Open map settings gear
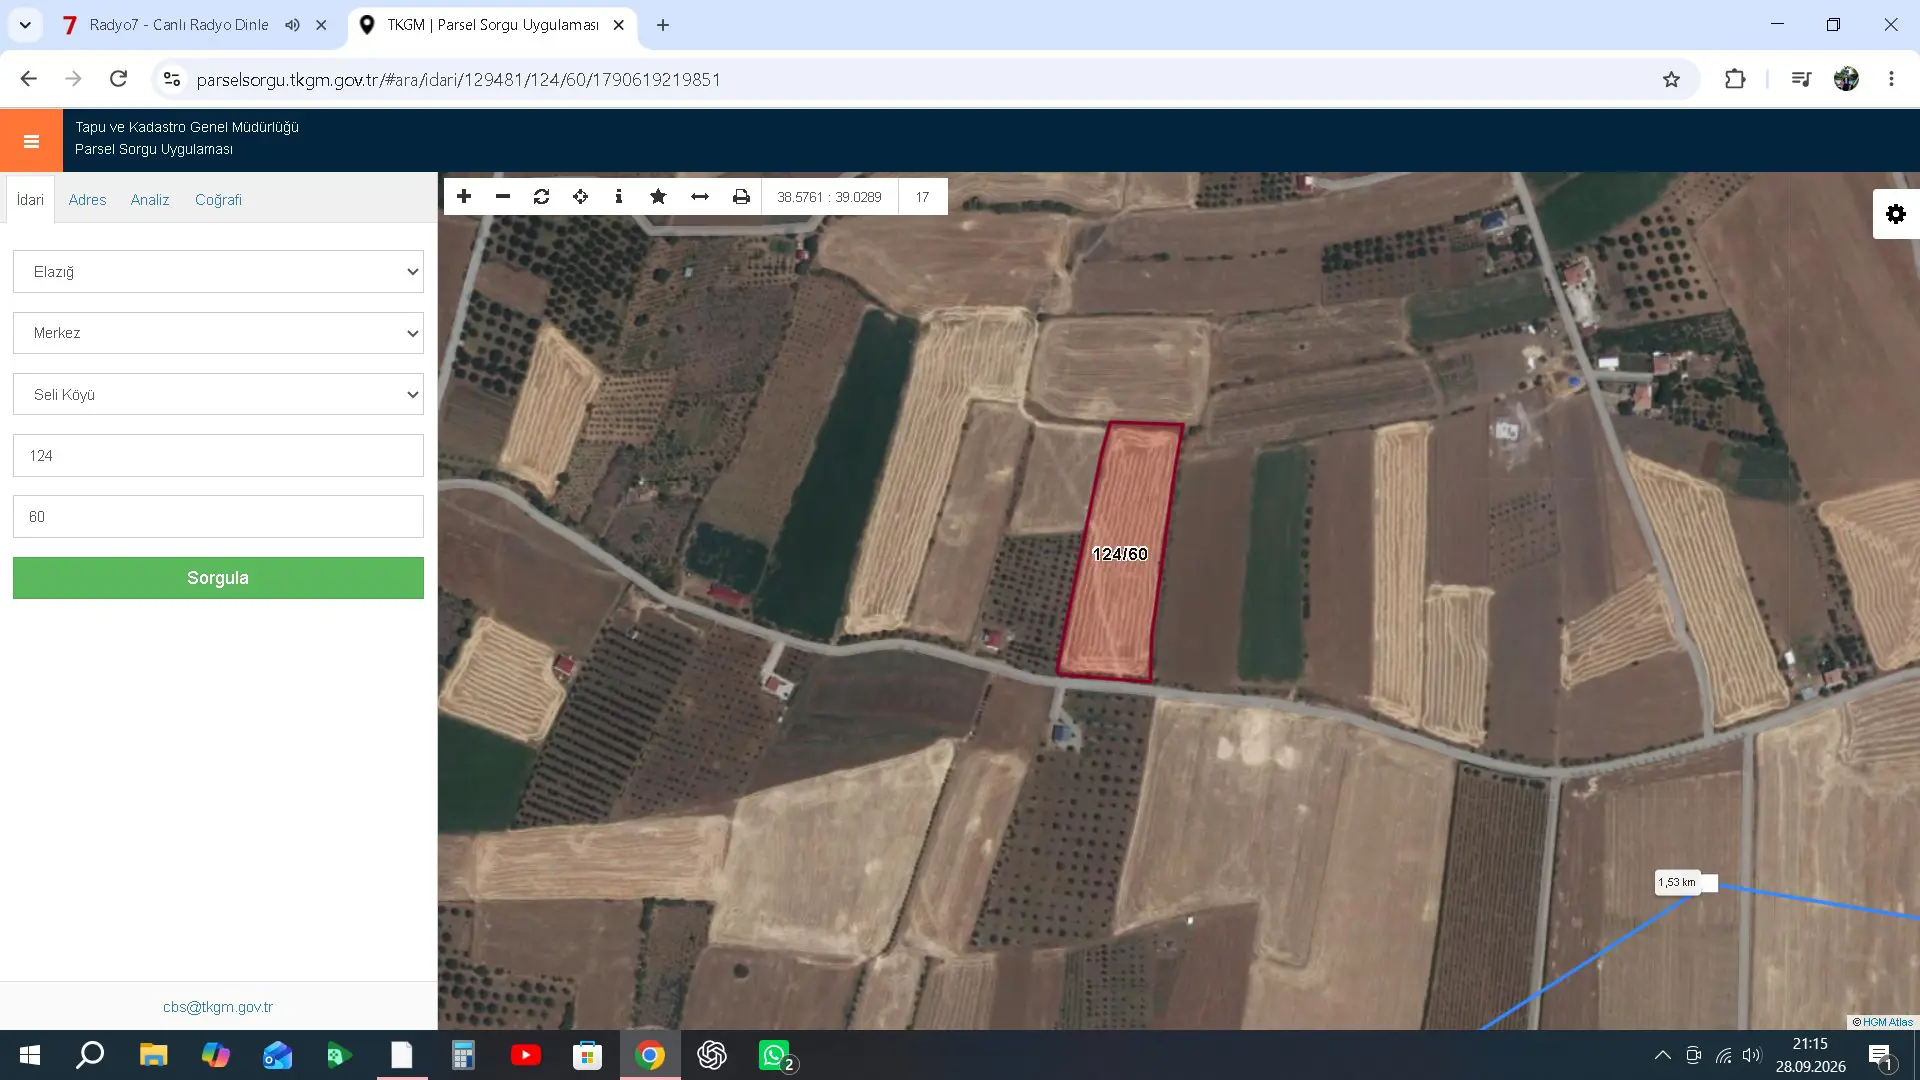 (1896, 214)
